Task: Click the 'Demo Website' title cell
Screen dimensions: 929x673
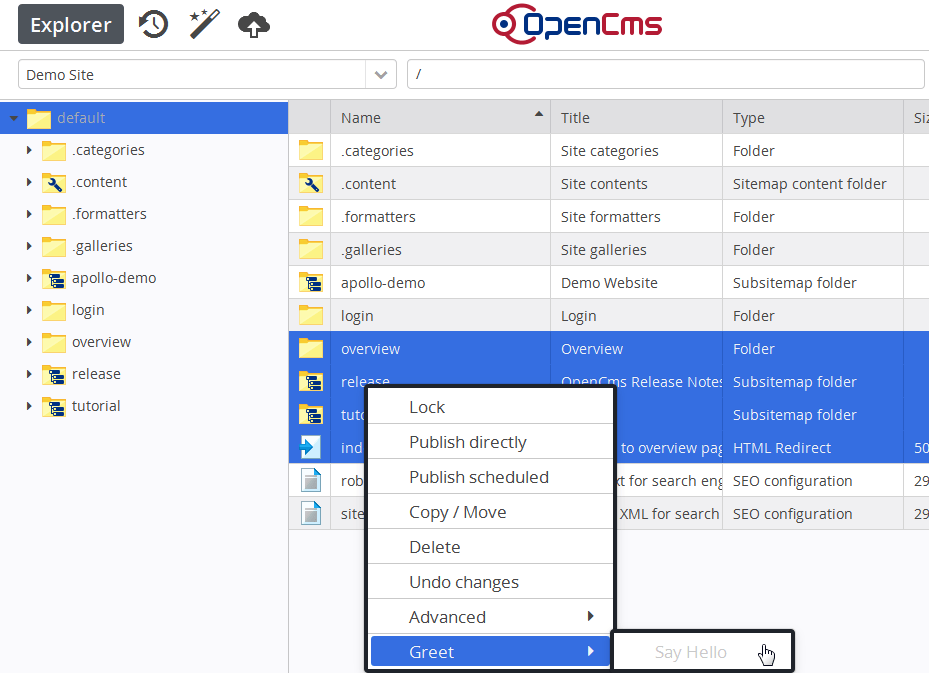Action: point(637,283)
